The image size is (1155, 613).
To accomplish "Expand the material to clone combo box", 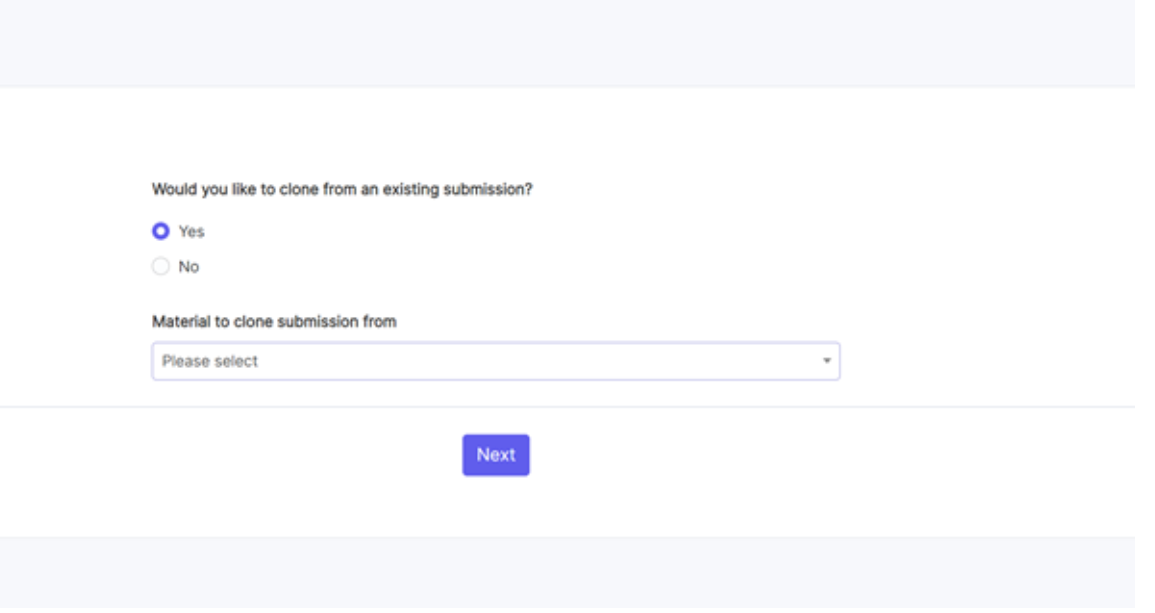I will [x=495, y=361].
